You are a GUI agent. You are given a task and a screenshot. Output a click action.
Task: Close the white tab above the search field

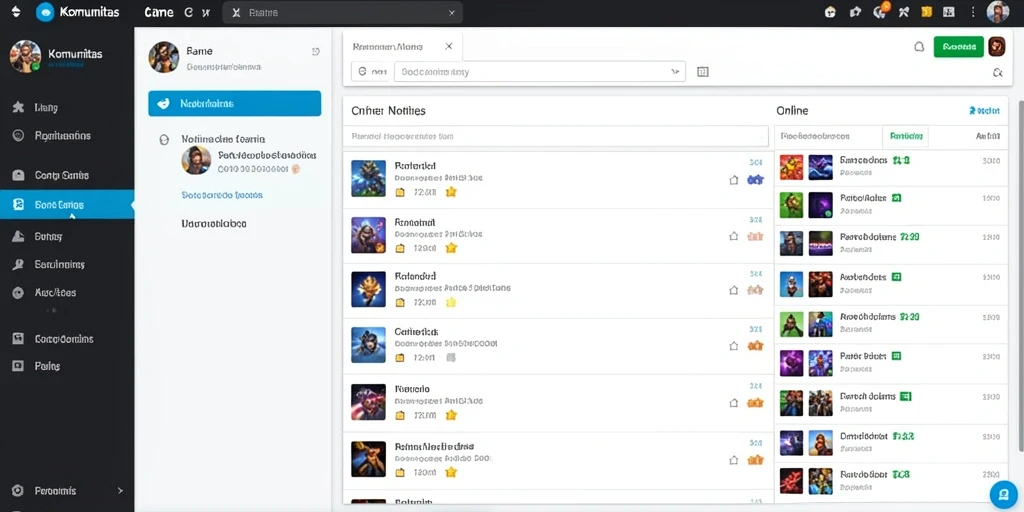449,46
